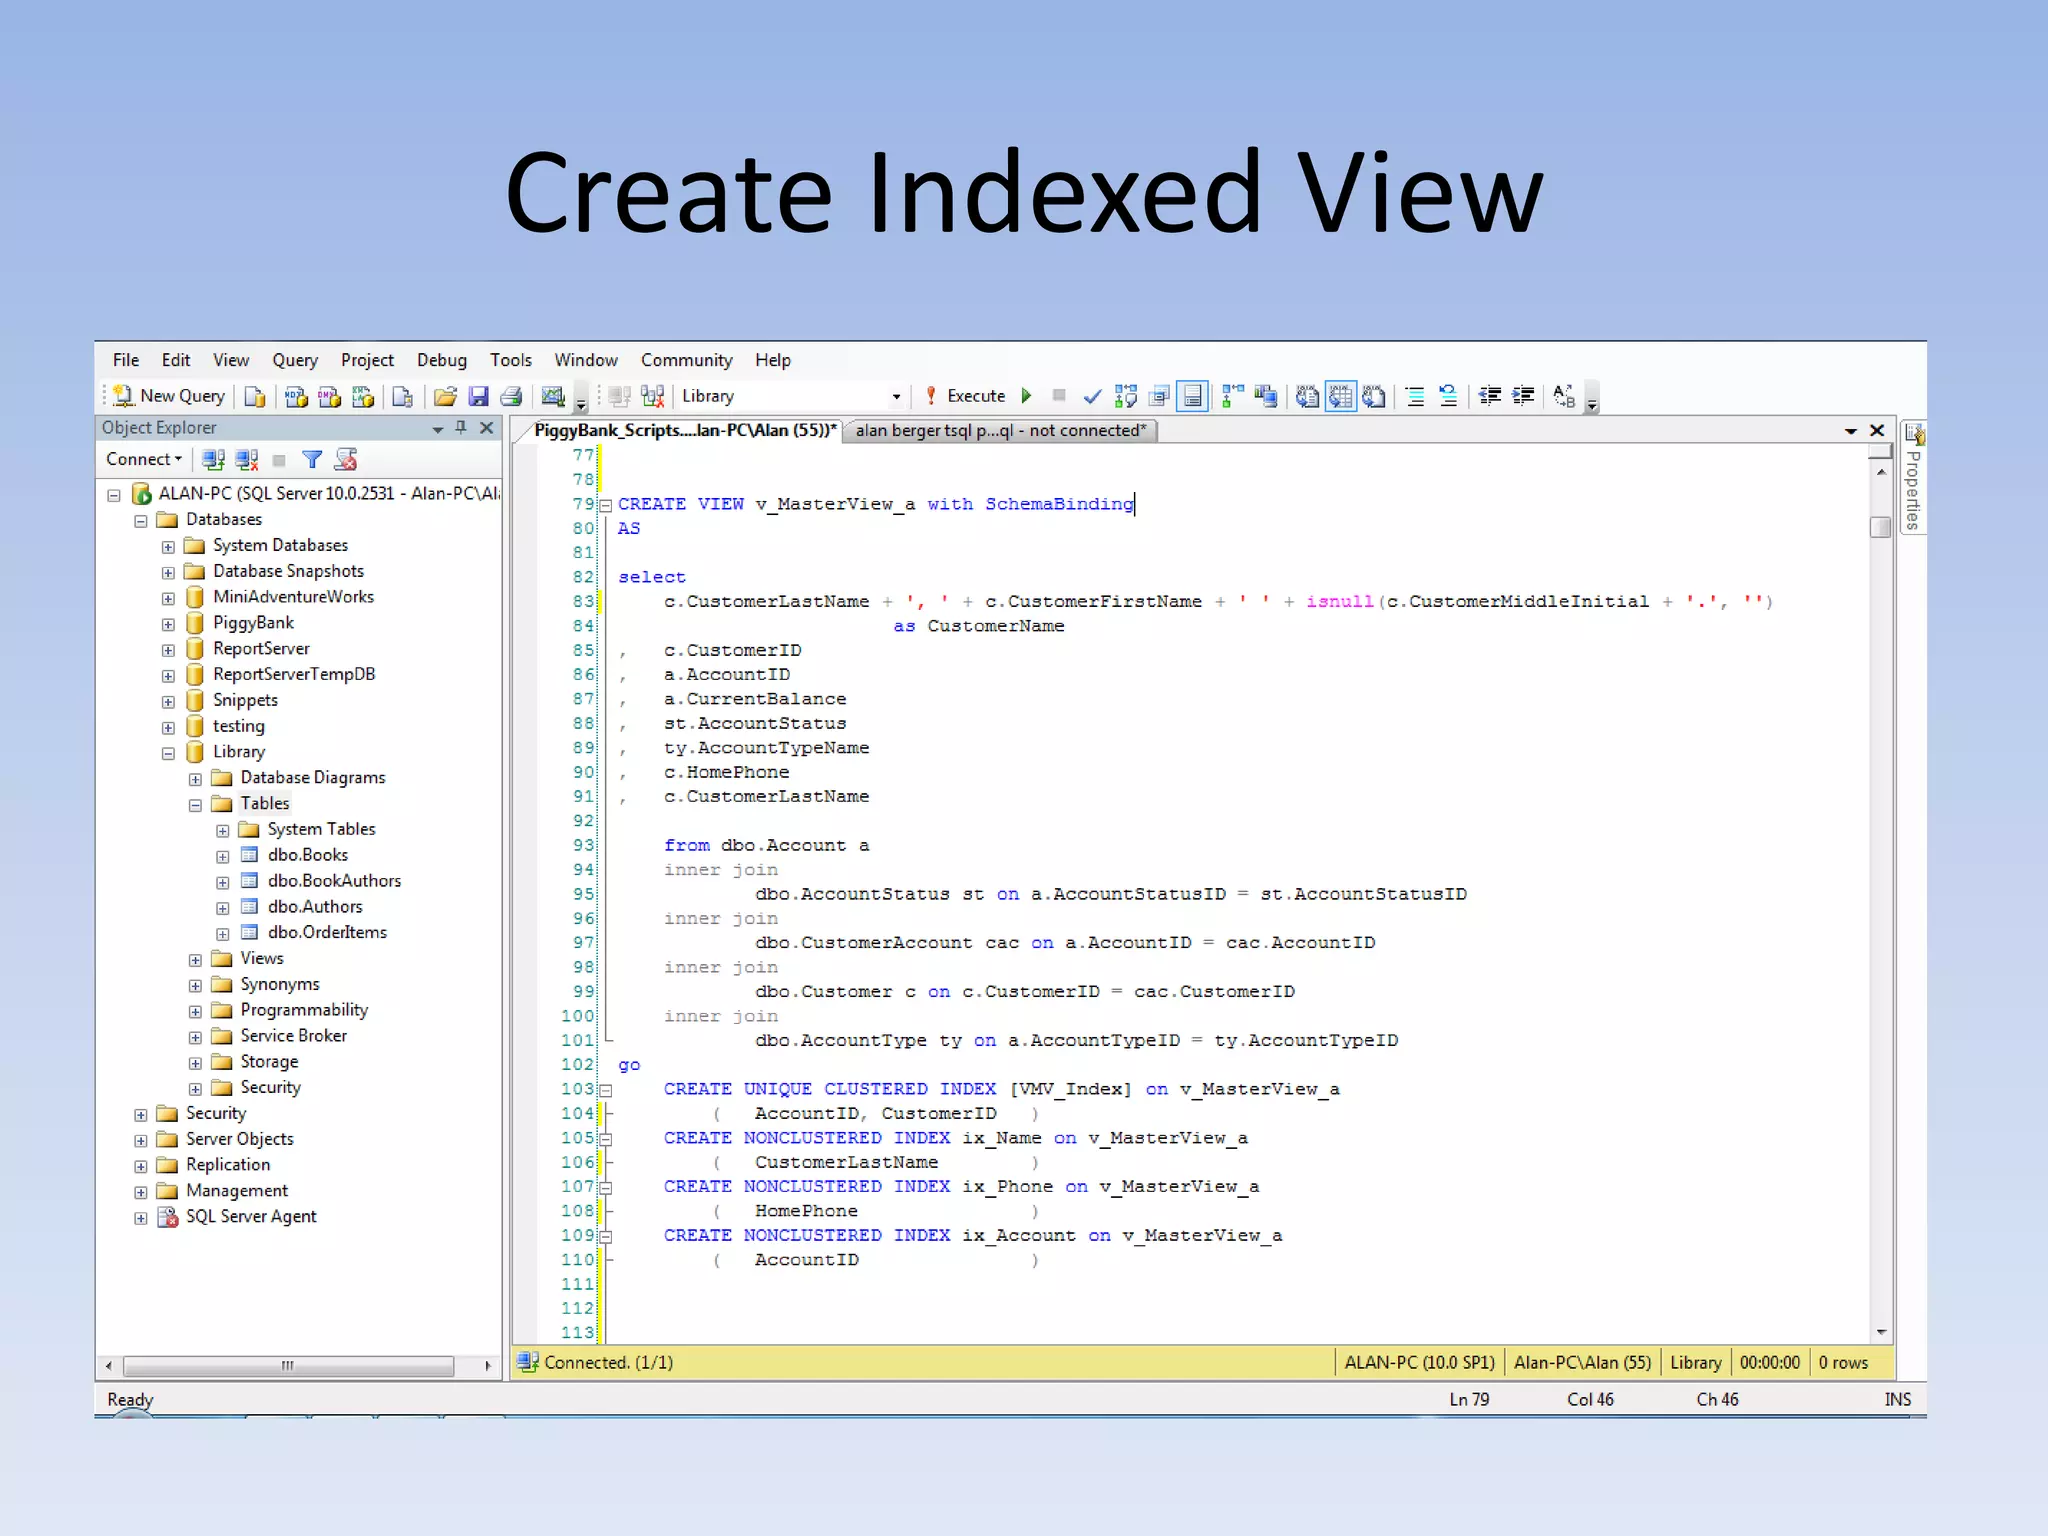This screenshot has height=1536, width=2048.
Task: Collapse CREATE VIEW code region at line 79
Action: pos(606,505)
